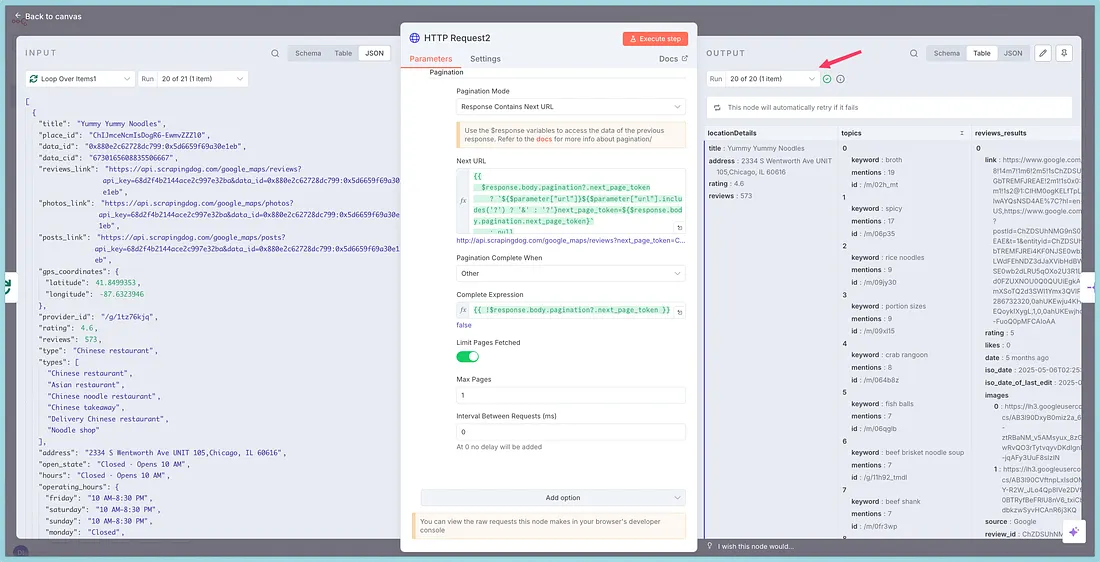Switch input view to JSON
Image resolution: width=1100 pixels, height=562 pixels.
(x=374, y=53)
